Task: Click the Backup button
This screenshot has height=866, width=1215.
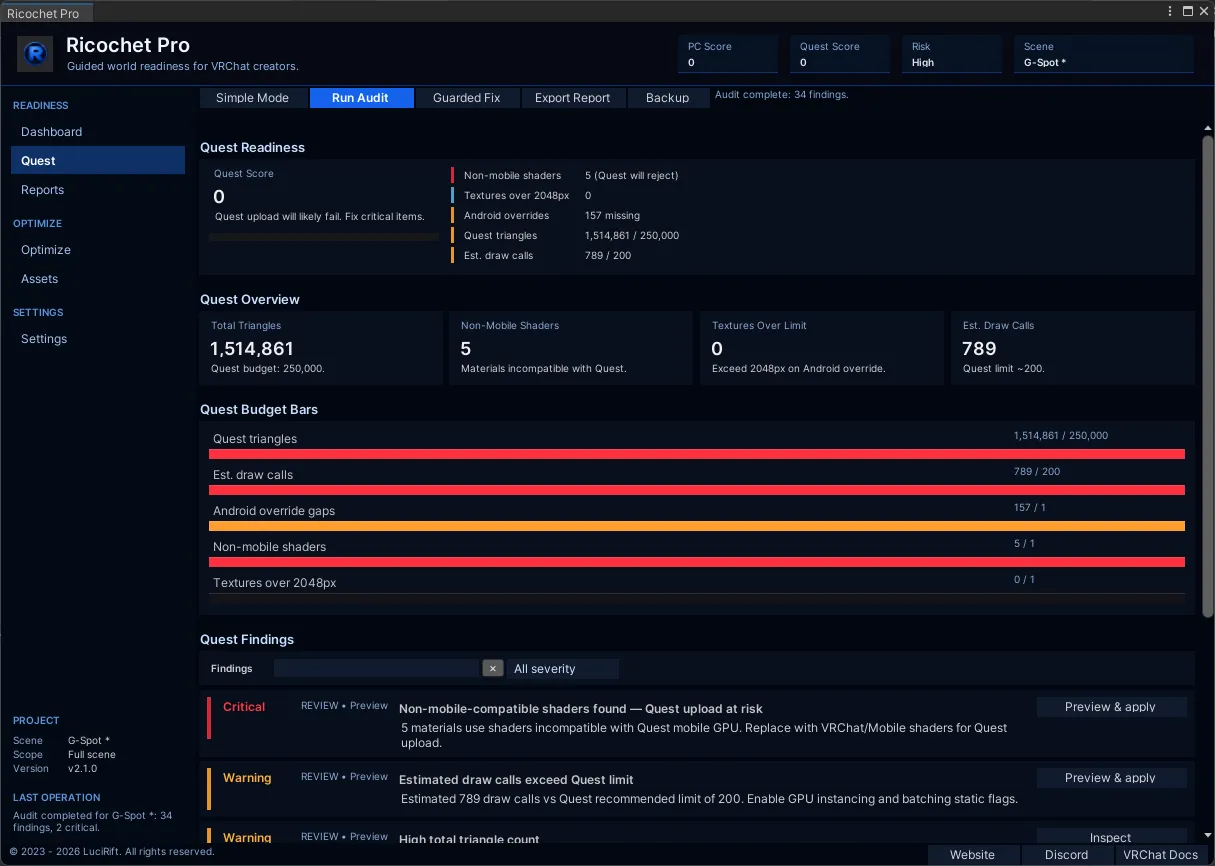Action: (667, 98)
